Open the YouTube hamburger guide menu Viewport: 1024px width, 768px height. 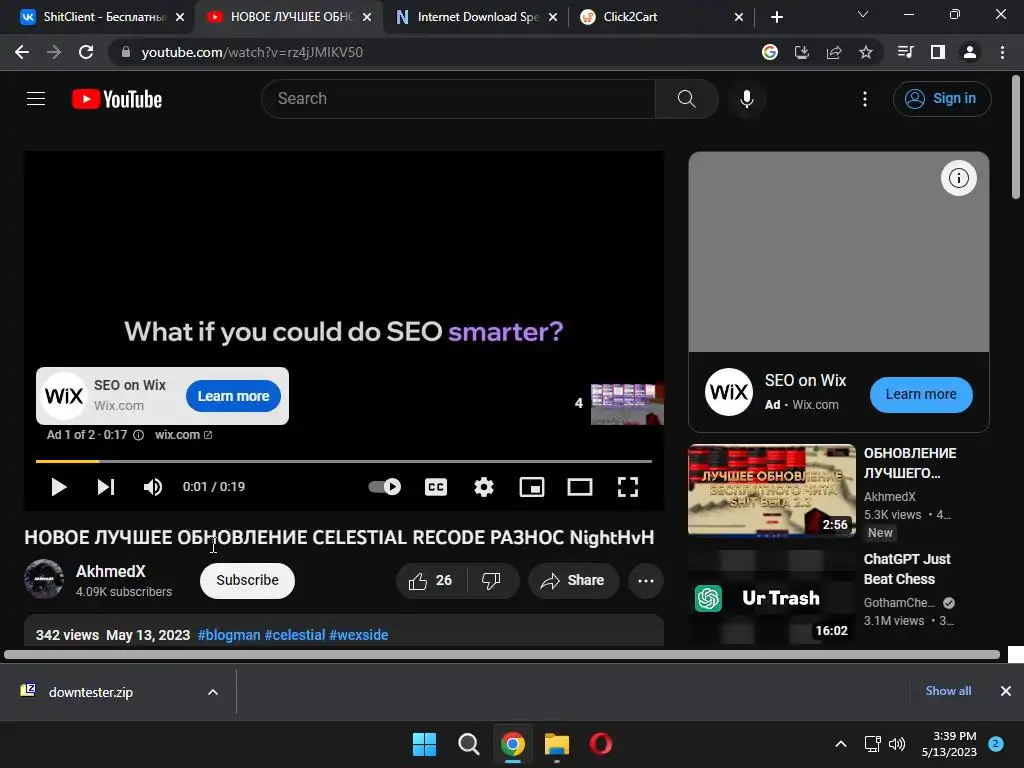click(36, 99)
